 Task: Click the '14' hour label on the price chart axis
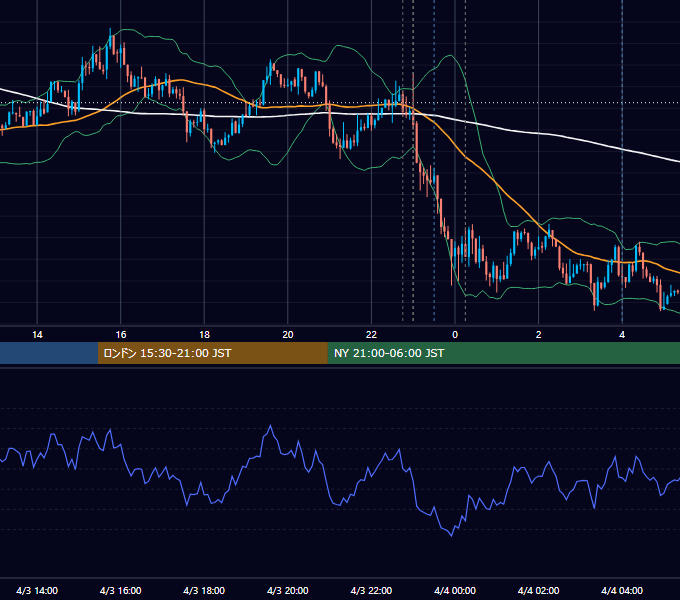pos(37,335)
